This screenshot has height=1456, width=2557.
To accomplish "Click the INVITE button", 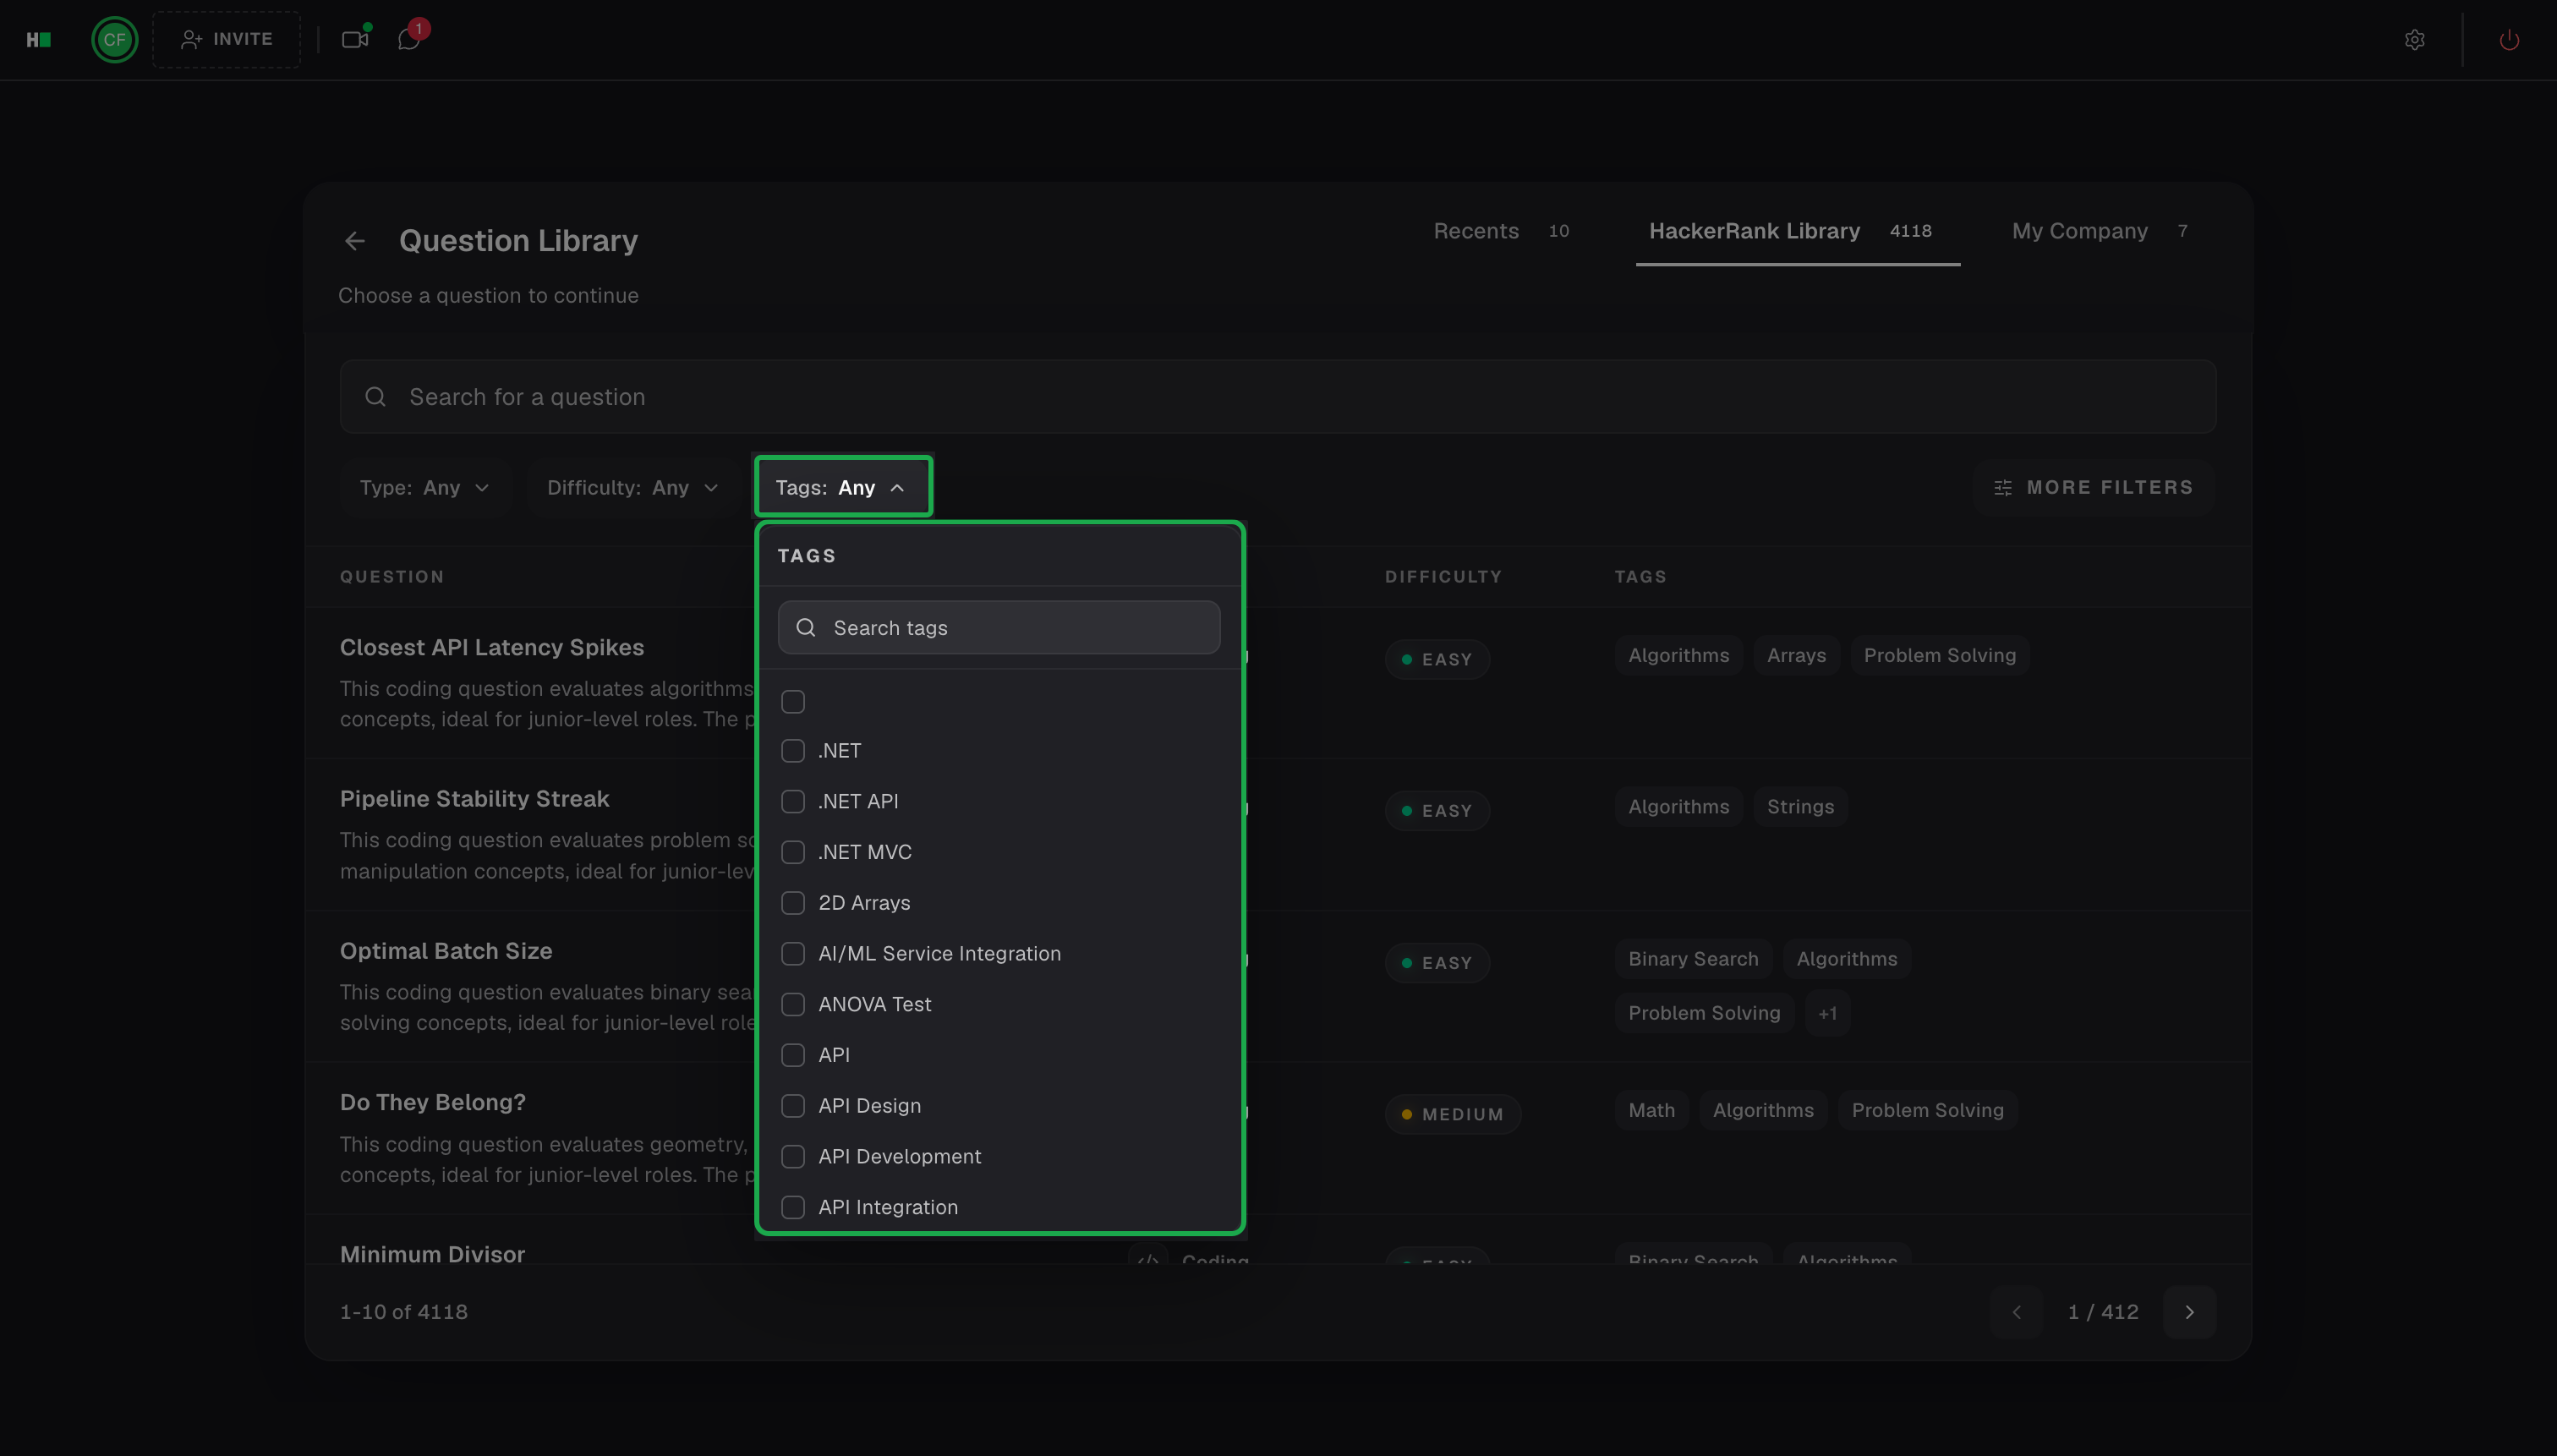I will [227, 40].
